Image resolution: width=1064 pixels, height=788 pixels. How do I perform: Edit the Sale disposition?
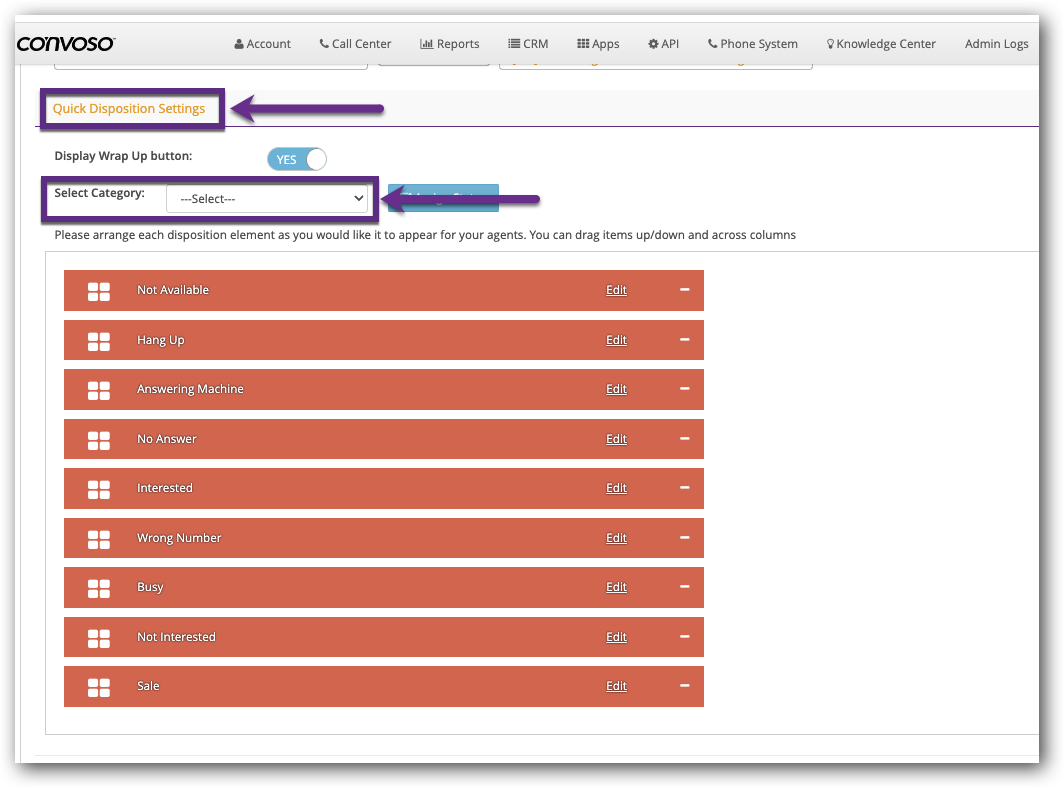616,686
